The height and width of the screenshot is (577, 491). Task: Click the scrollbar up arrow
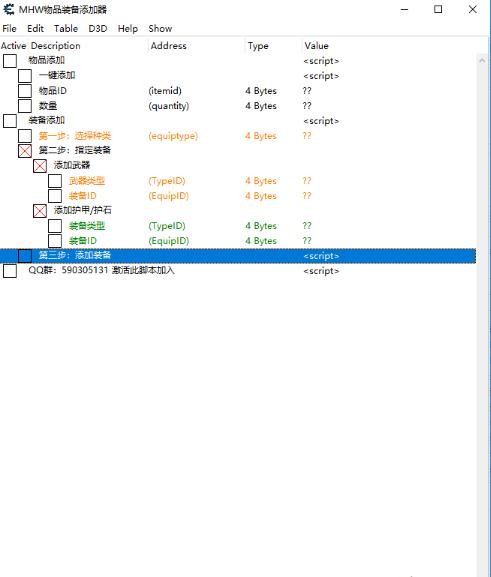point(482,60)
